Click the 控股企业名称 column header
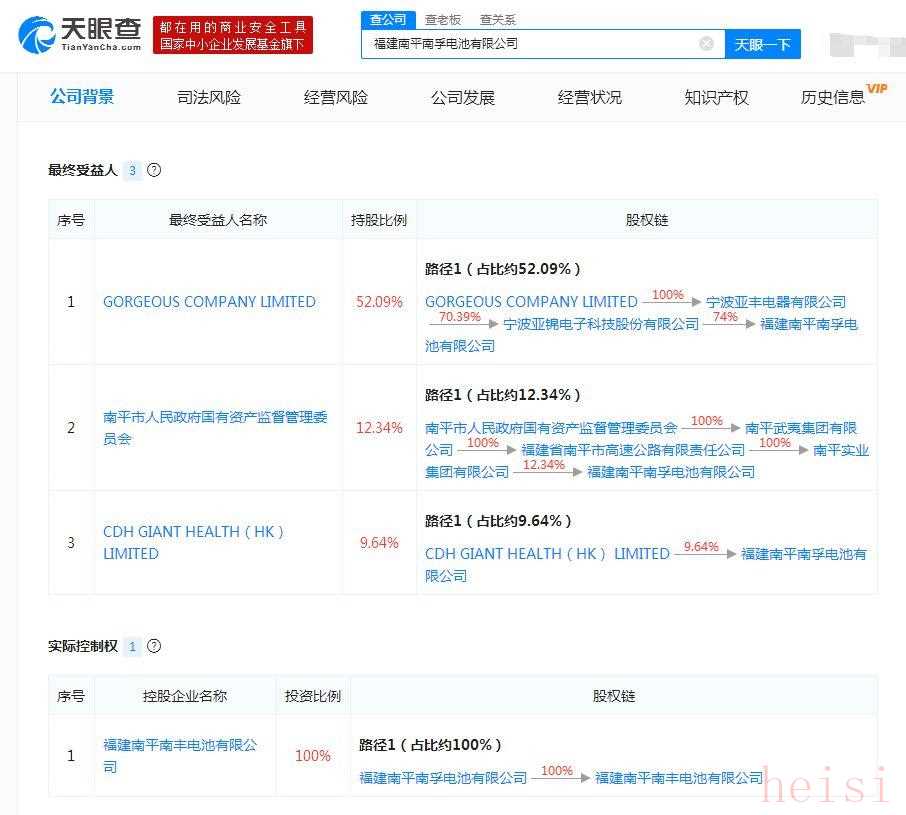This screenshot has height=815, width=906. (185, 696)
